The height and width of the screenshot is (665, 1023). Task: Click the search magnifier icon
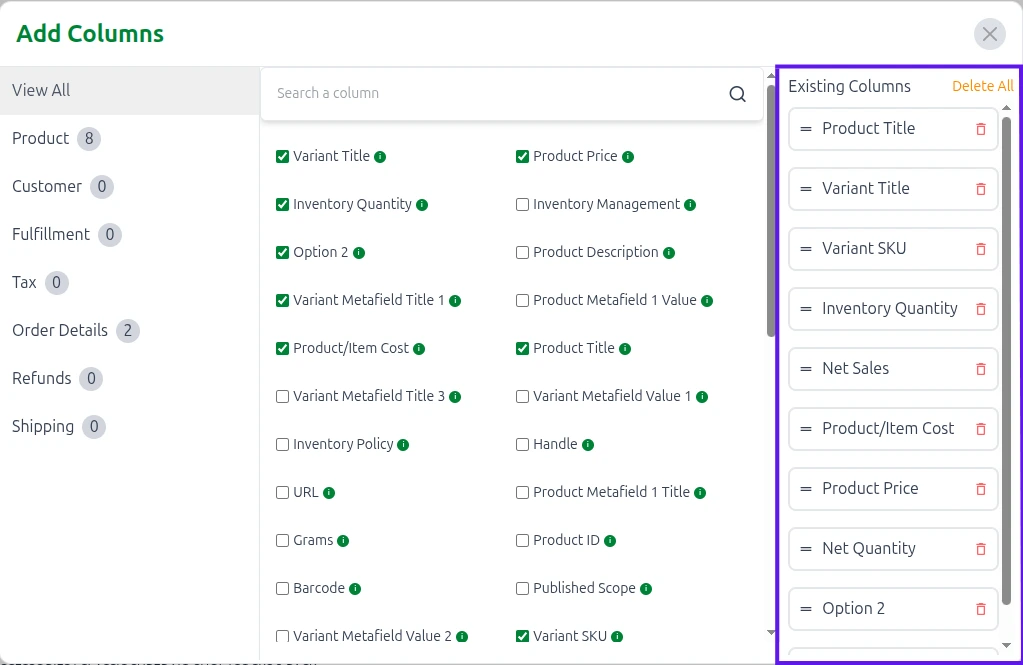[737, 94]
